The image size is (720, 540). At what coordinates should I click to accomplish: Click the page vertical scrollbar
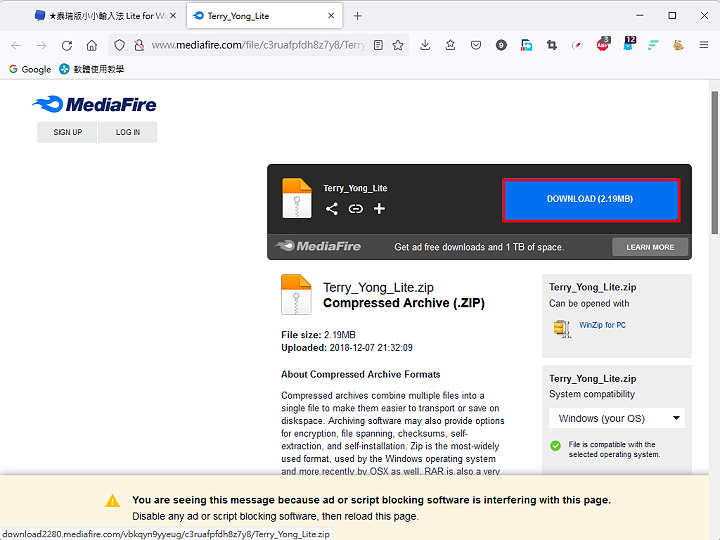(x=714, y=163)
